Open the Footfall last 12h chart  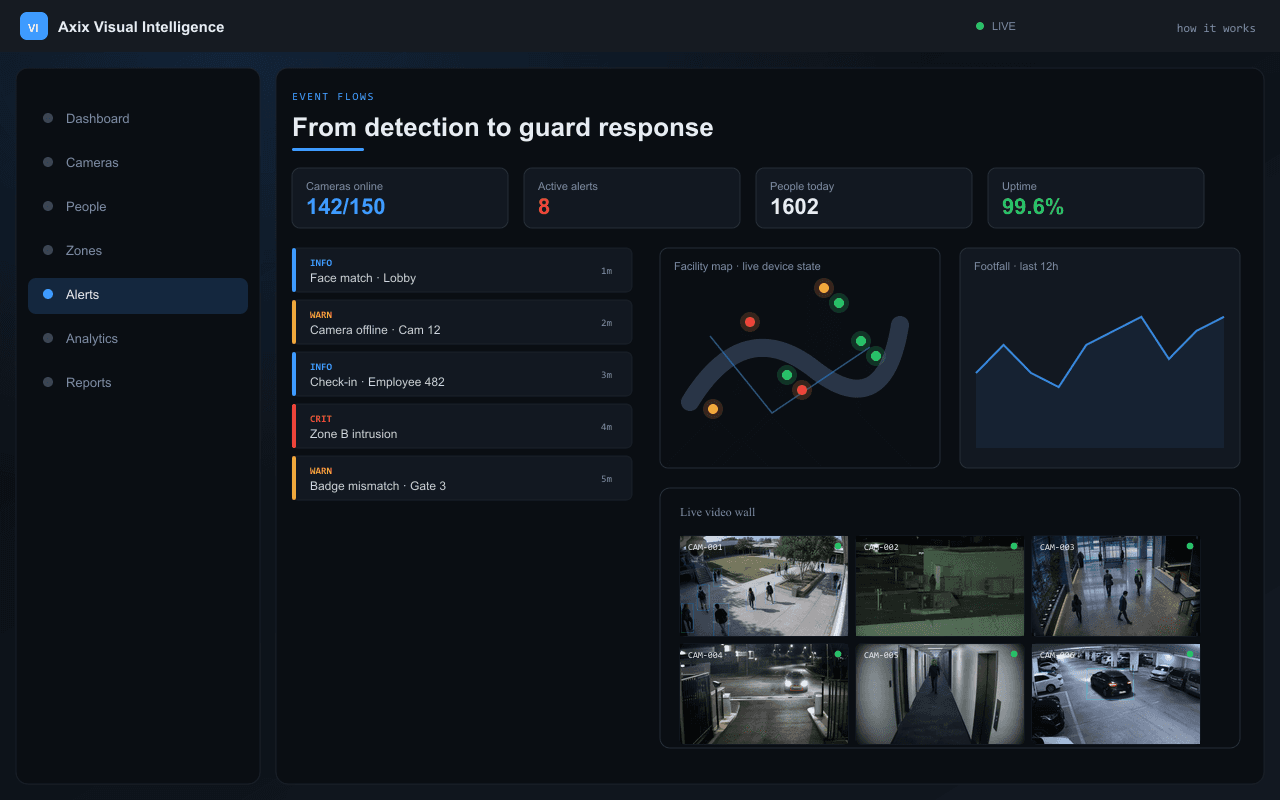(1100, 358)
